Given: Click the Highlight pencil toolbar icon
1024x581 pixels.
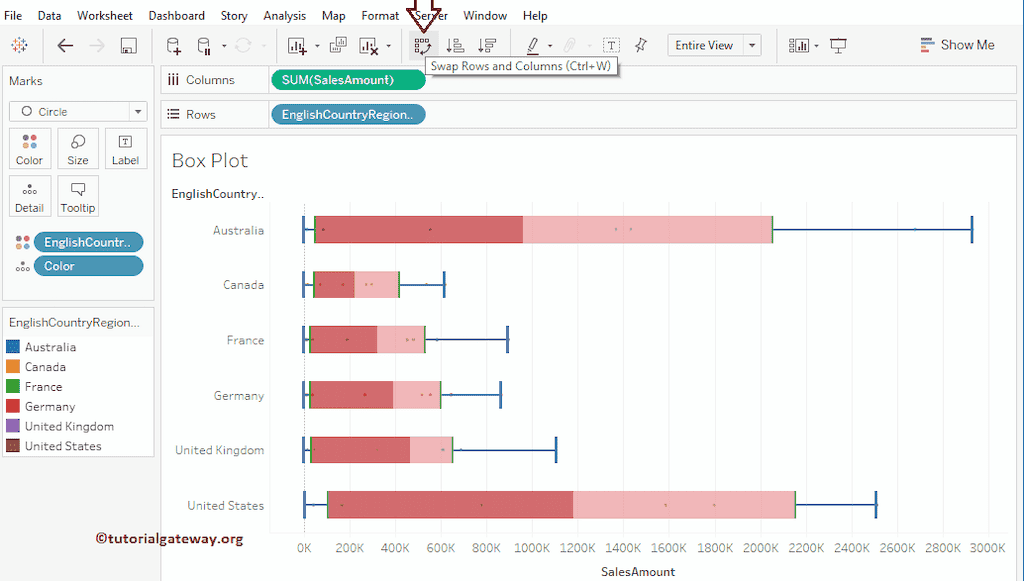Looking at the screenshot, I should point(535,45).
